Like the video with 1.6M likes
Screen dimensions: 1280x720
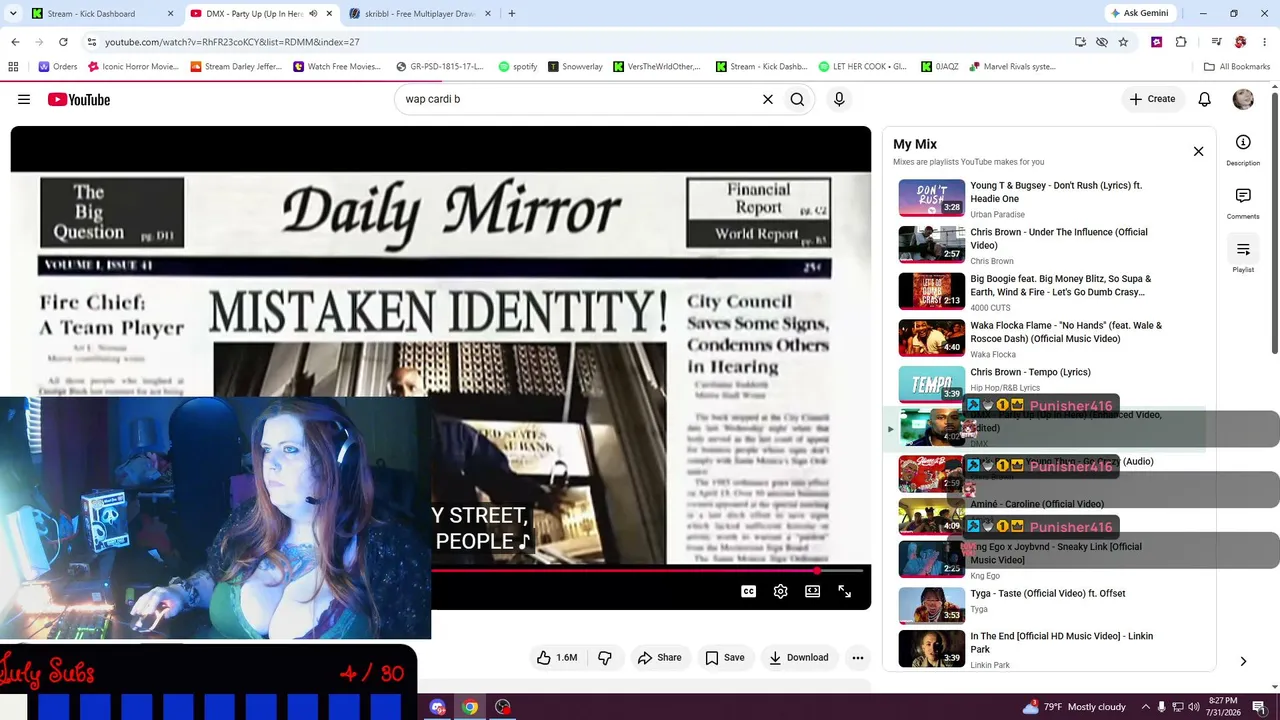pyautogui.click(x=557, y=657)
